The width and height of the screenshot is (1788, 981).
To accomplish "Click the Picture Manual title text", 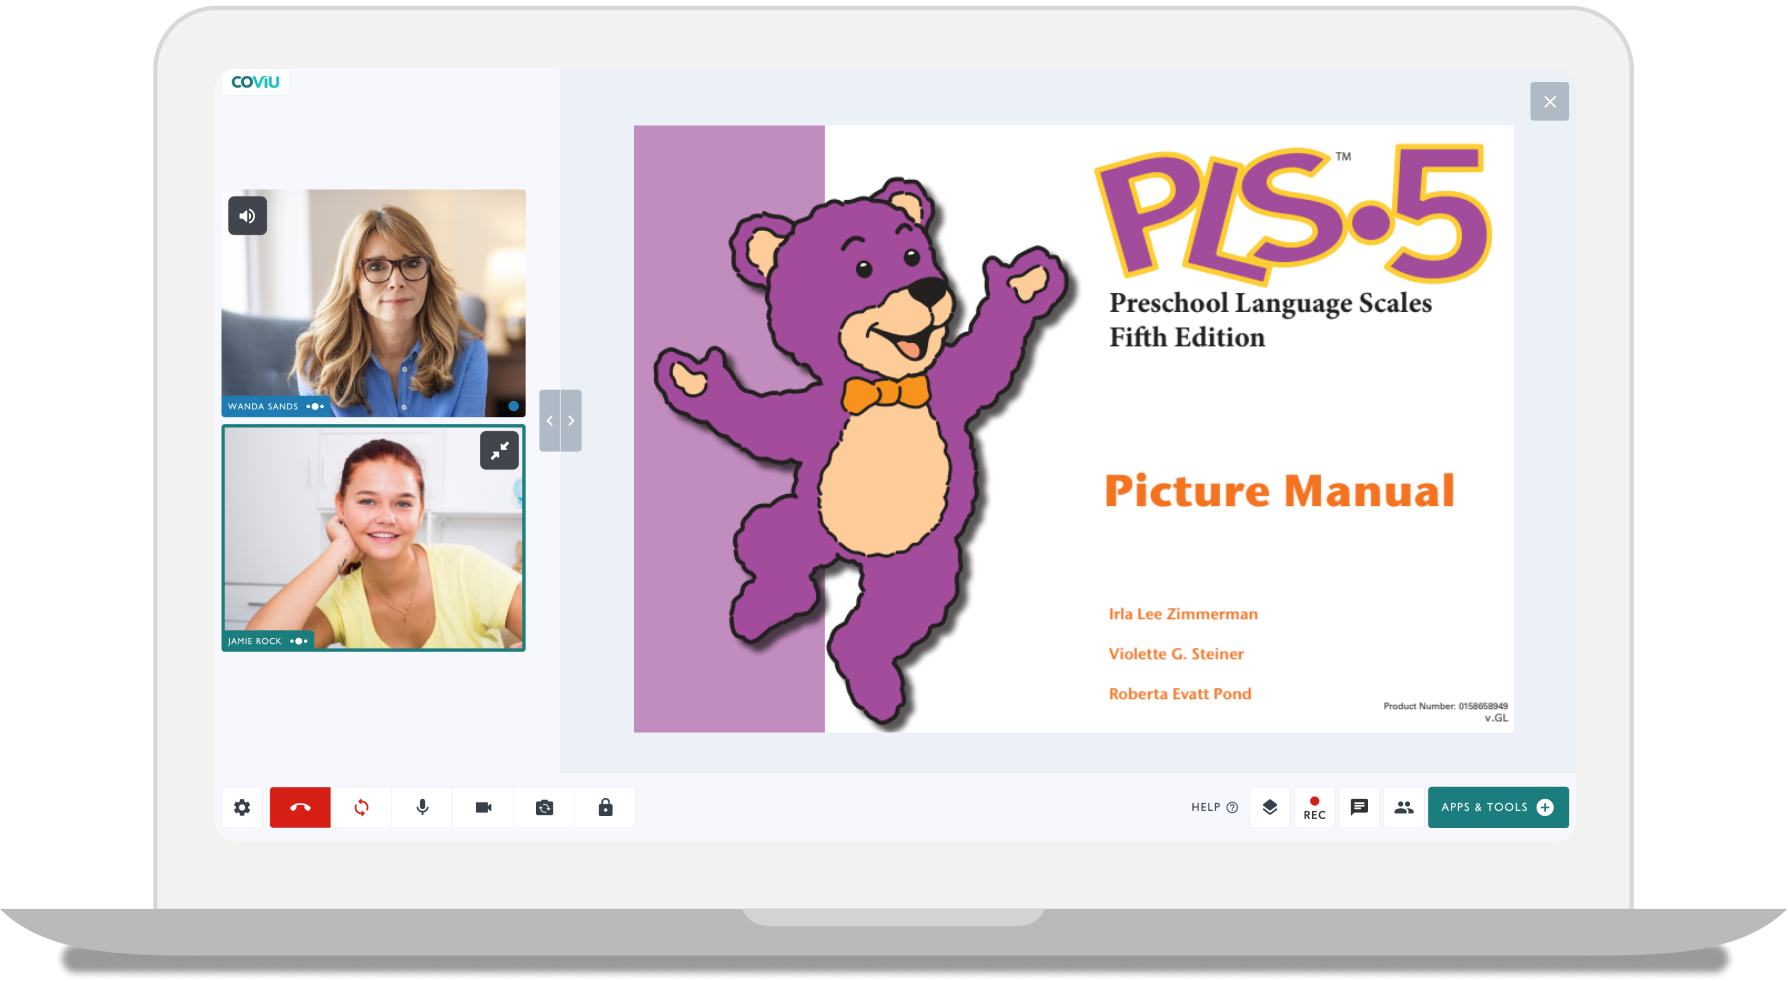I will (1279, 490).
